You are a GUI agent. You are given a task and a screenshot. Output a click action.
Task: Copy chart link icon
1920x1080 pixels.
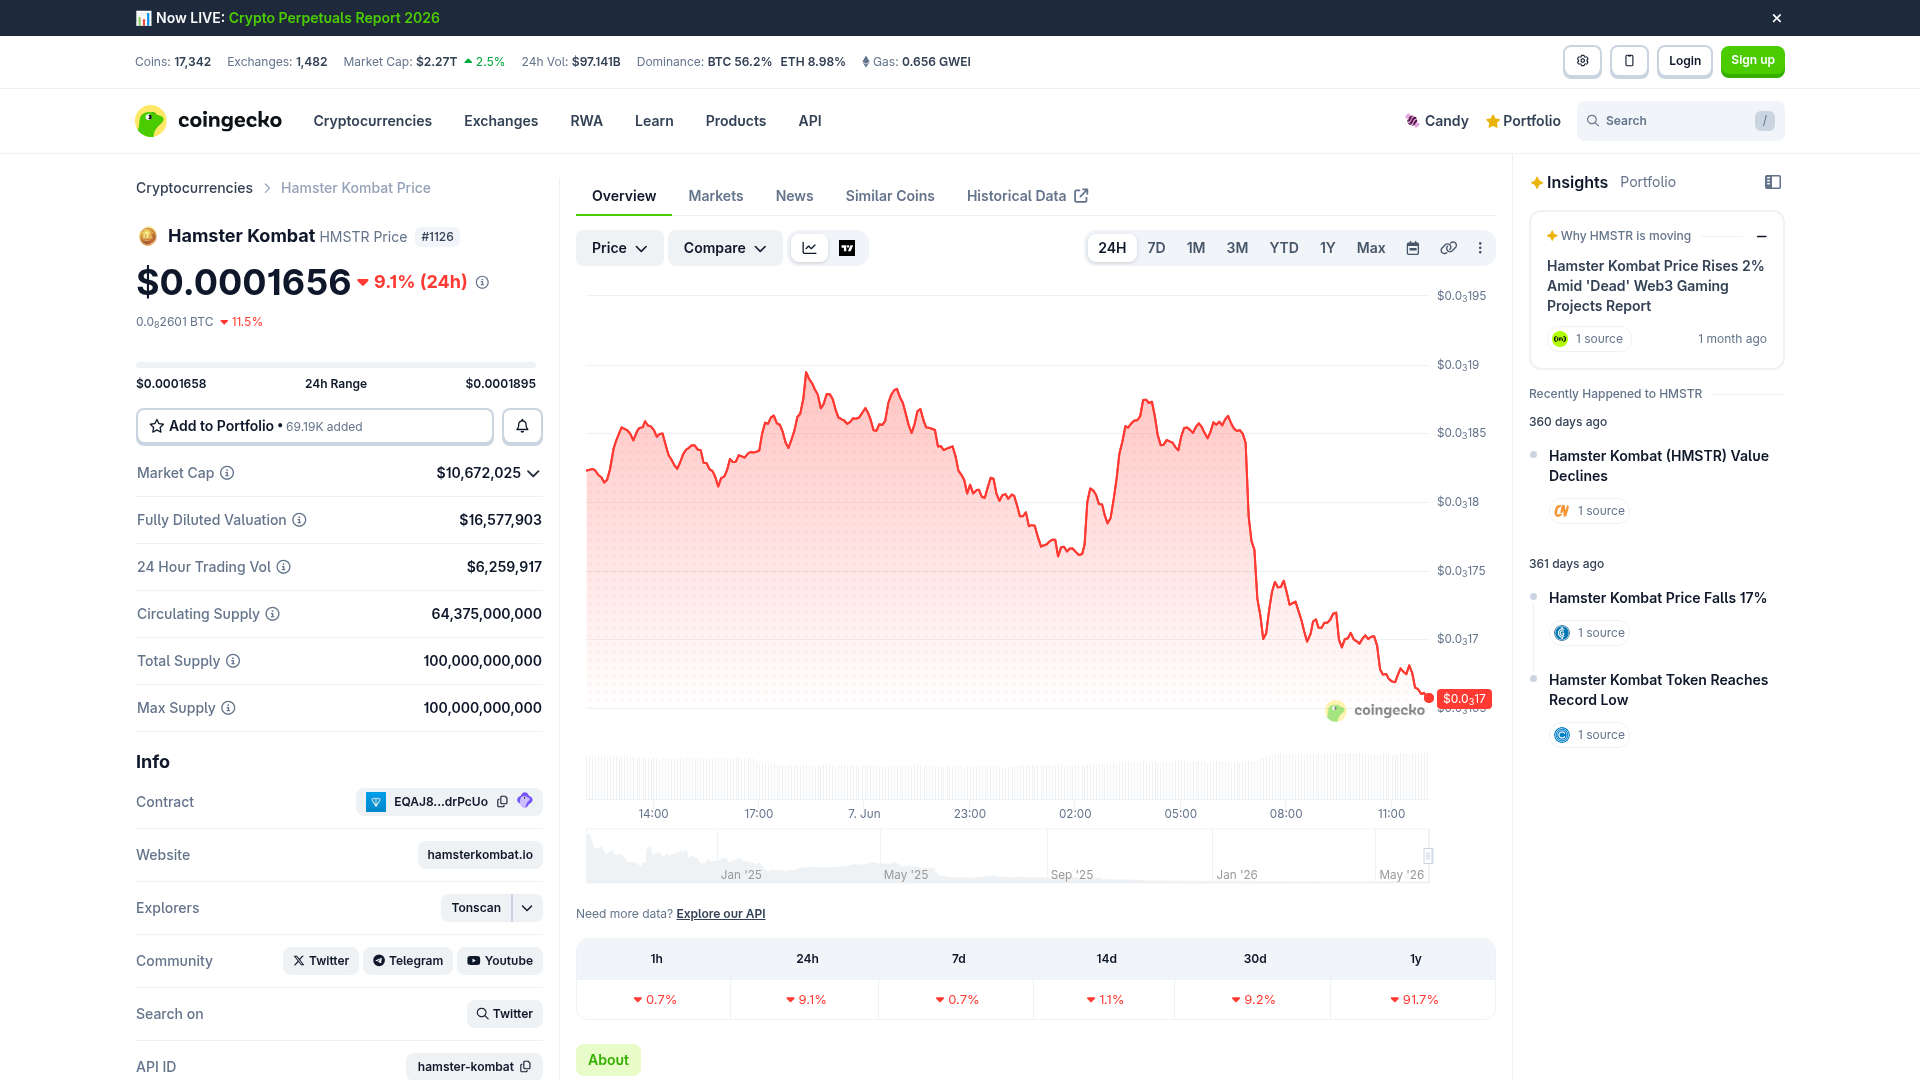tap(1448, 248)
